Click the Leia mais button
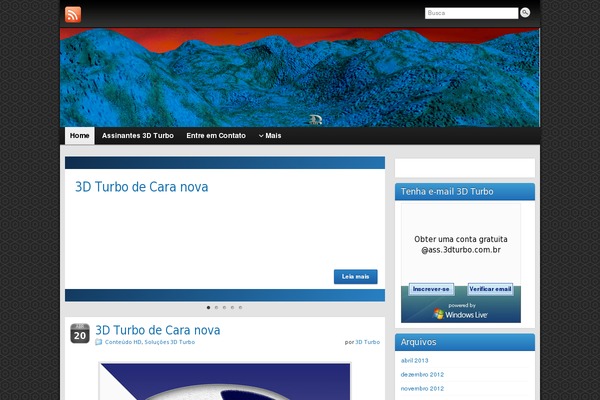Image resolution: width=600 pixels, height=400 pixels. tap(355, 277)
